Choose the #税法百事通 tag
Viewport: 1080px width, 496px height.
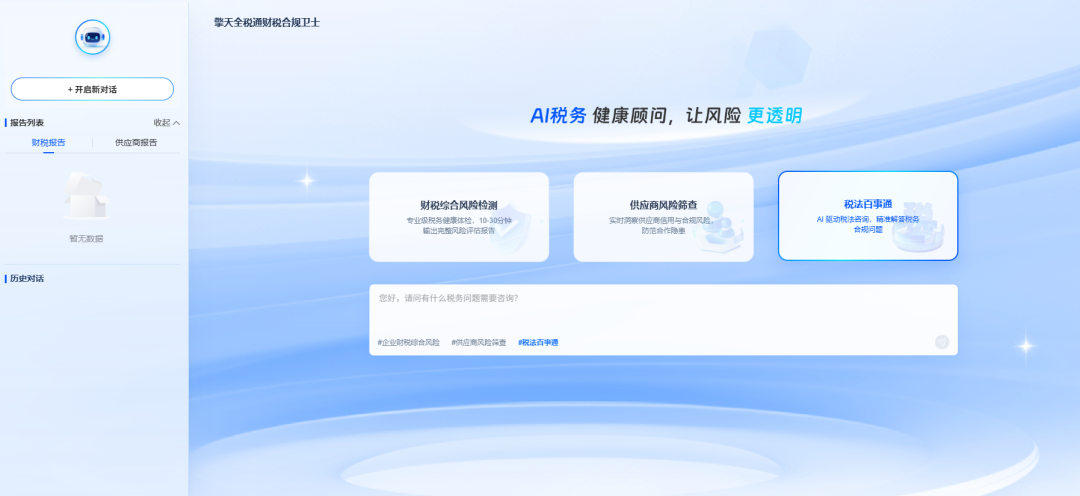tap(538, 342)
